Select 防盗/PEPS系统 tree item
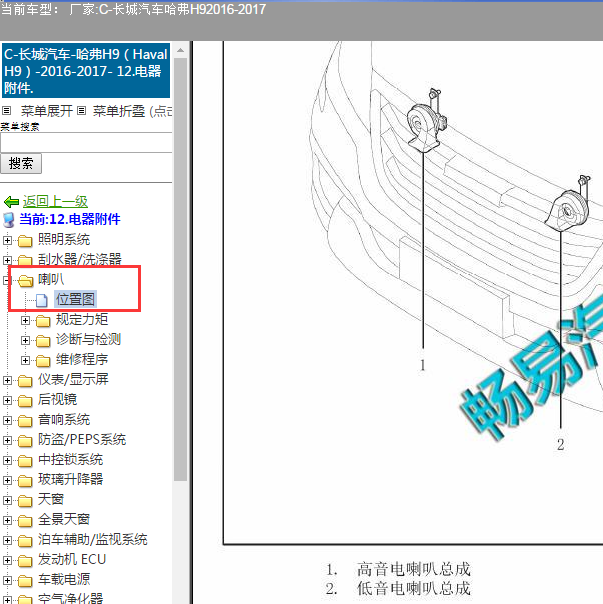Screen dimensions: 603x604 coord(82,440)
